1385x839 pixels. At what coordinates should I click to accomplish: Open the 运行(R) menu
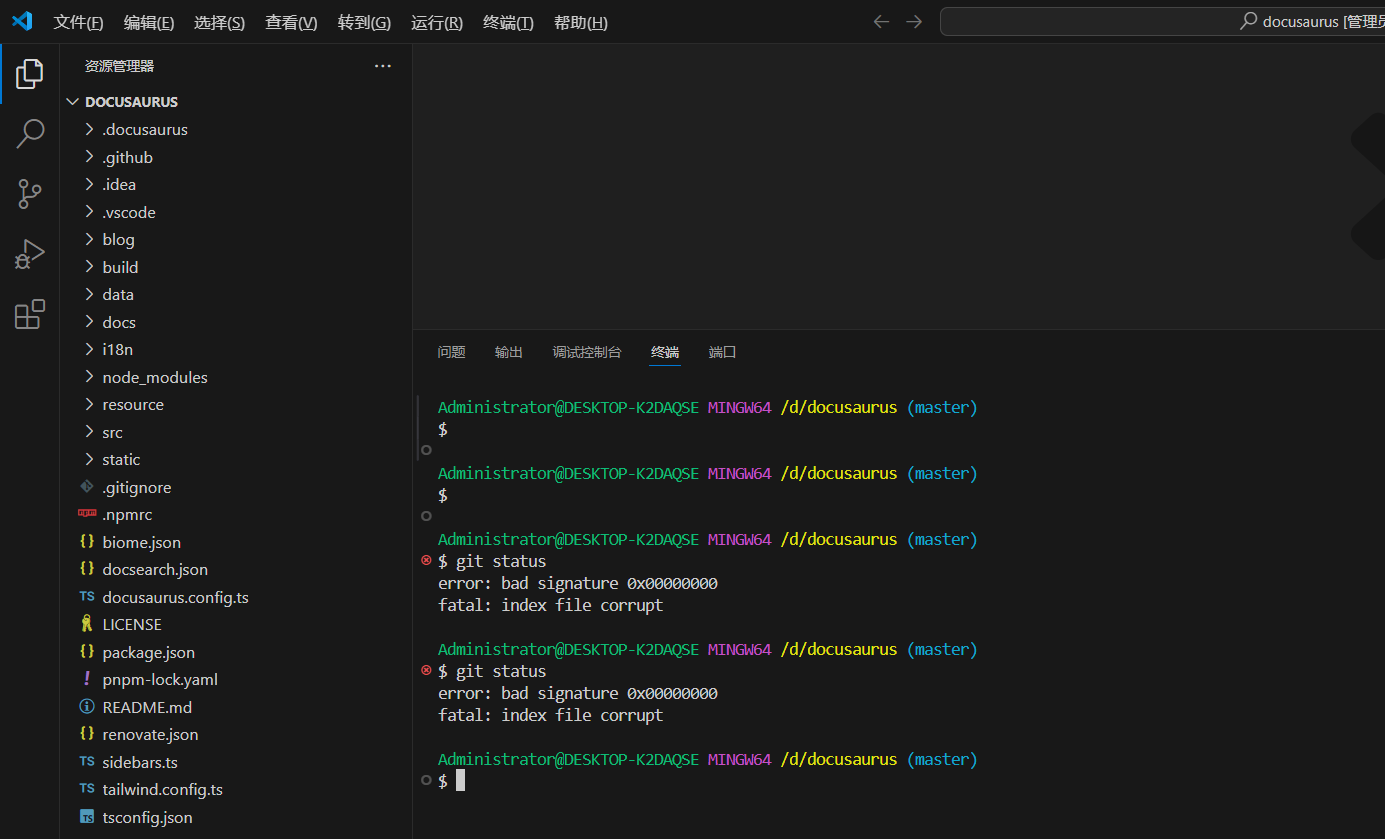[x=437, y=22]
